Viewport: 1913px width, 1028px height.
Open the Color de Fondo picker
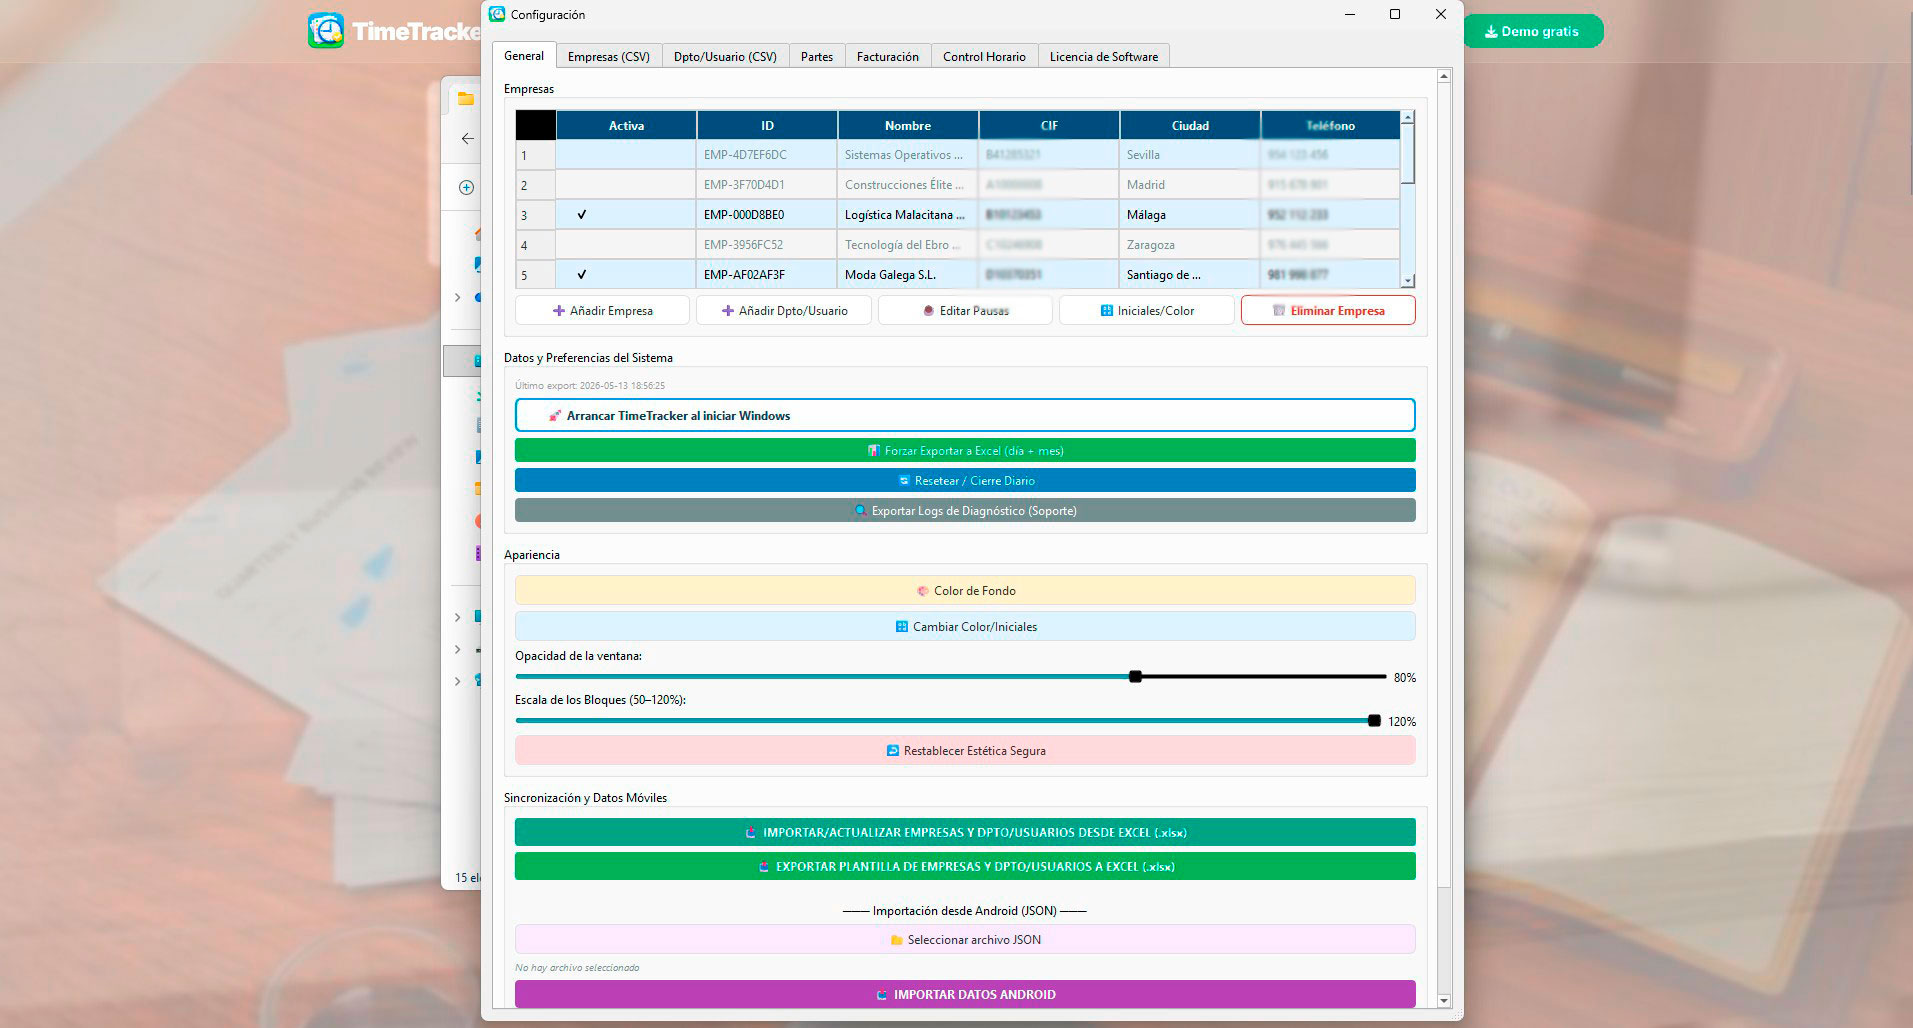click(x=965, y=590)
